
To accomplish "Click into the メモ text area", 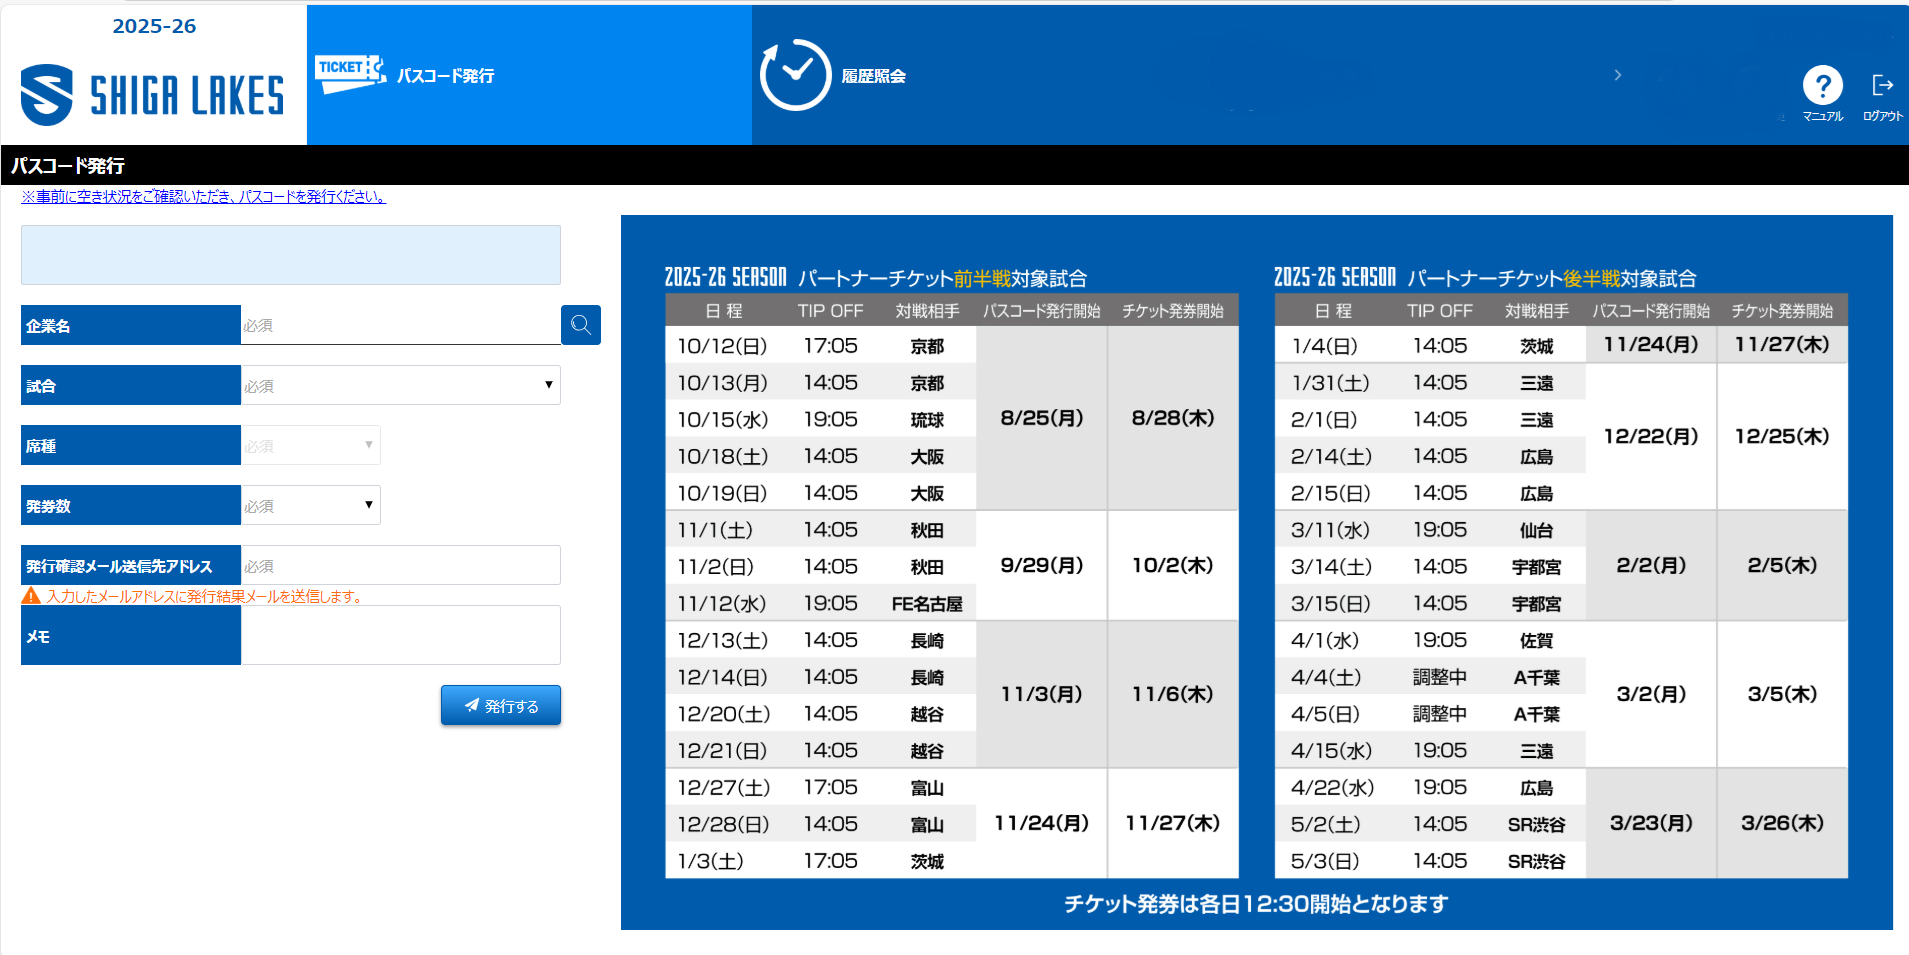I will (400, 635).
